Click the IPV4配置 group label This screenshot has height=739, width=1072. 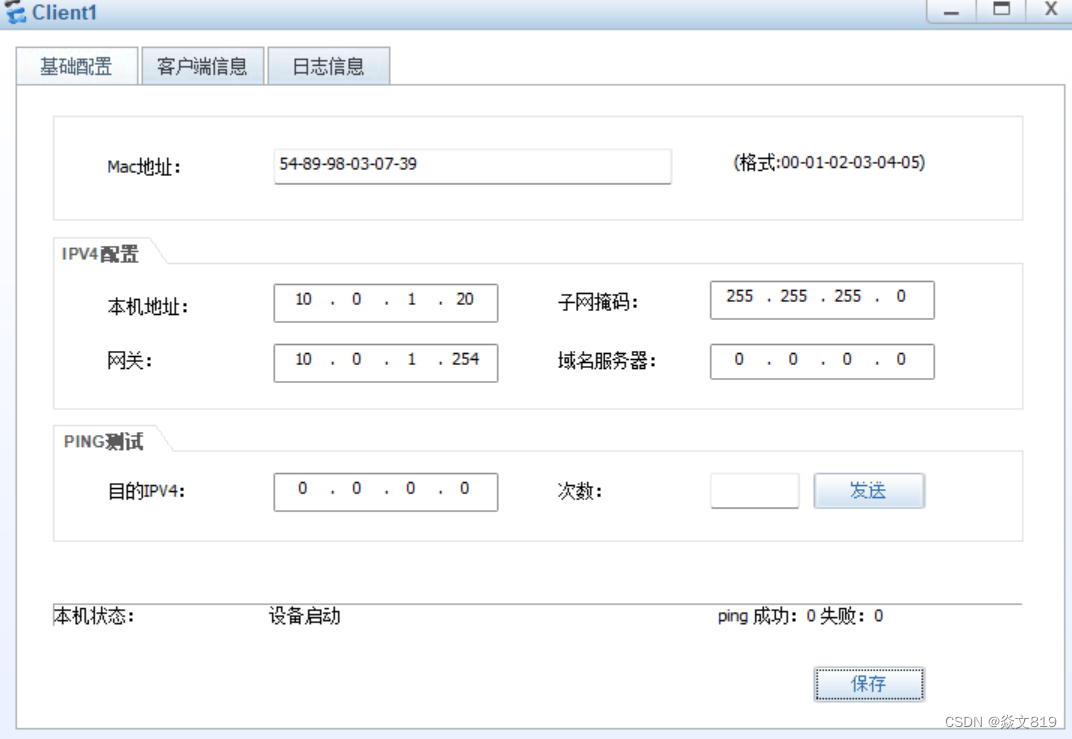[x=100, y=254]
